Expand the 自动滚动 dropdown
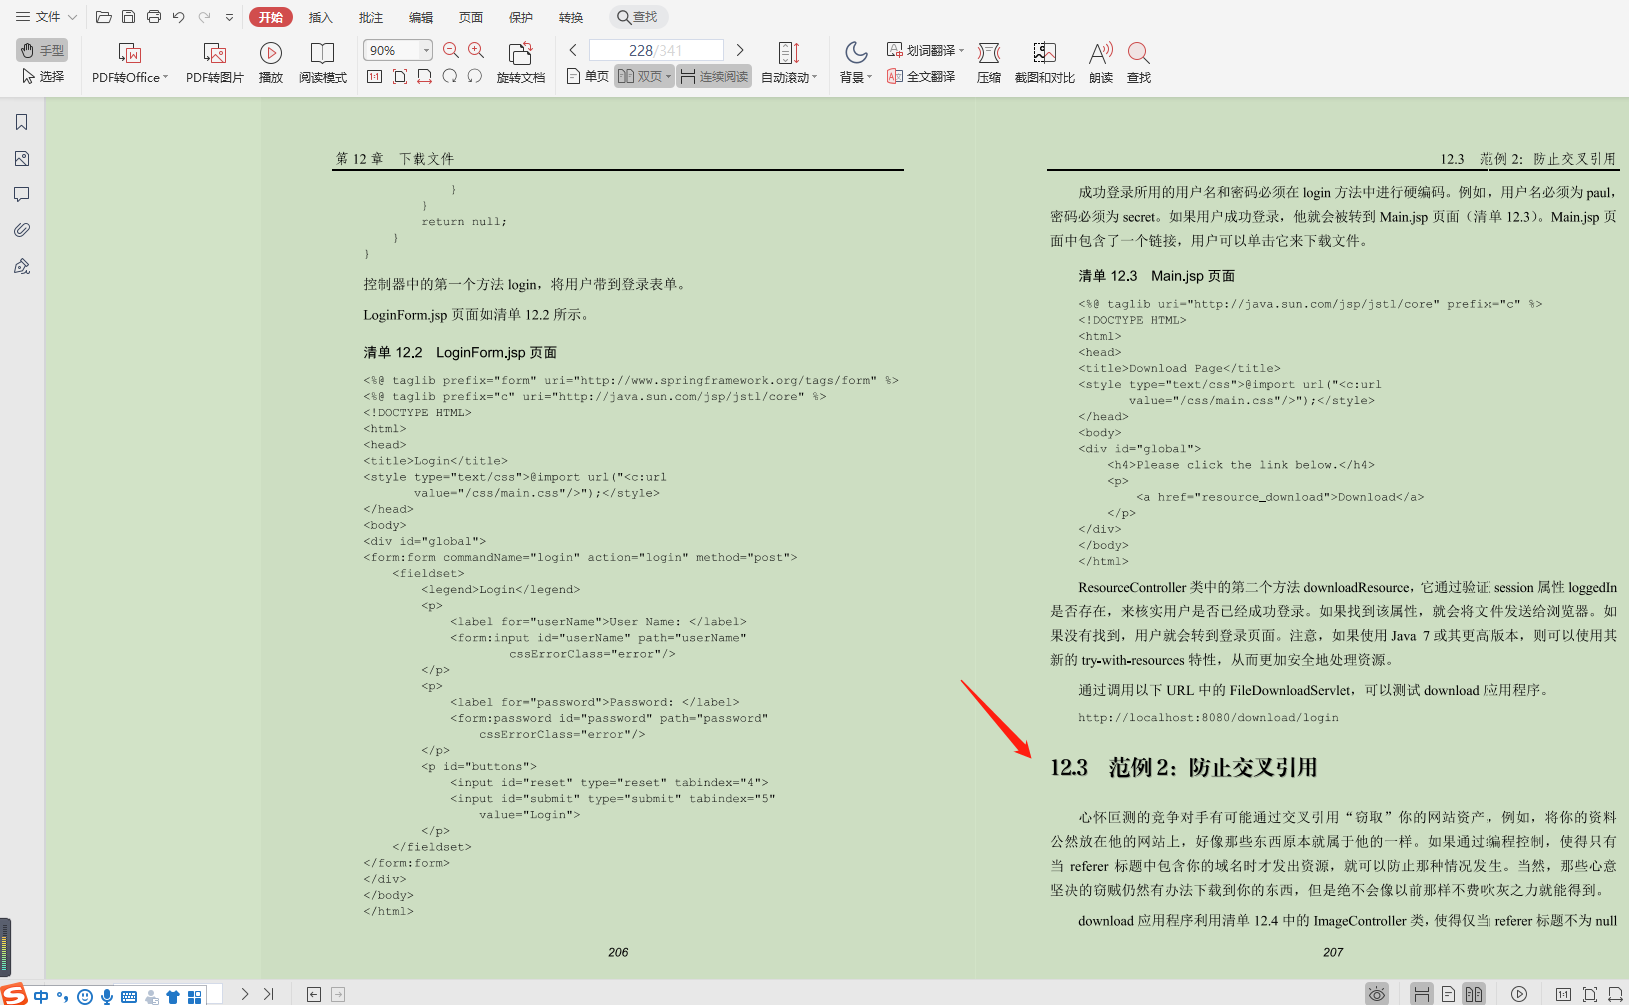Image resolution: width=1629 pixels, height=1005 pixels. [815, 77]
